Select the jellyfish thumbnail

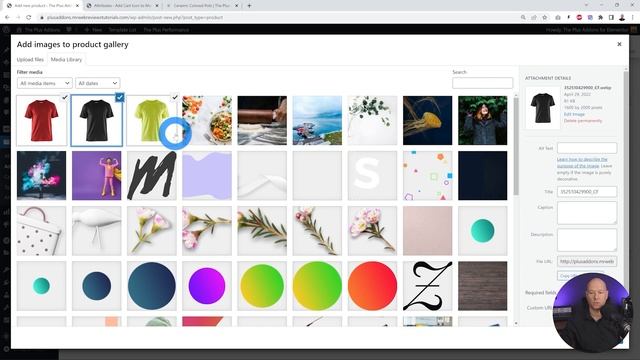tap(427, 120)
